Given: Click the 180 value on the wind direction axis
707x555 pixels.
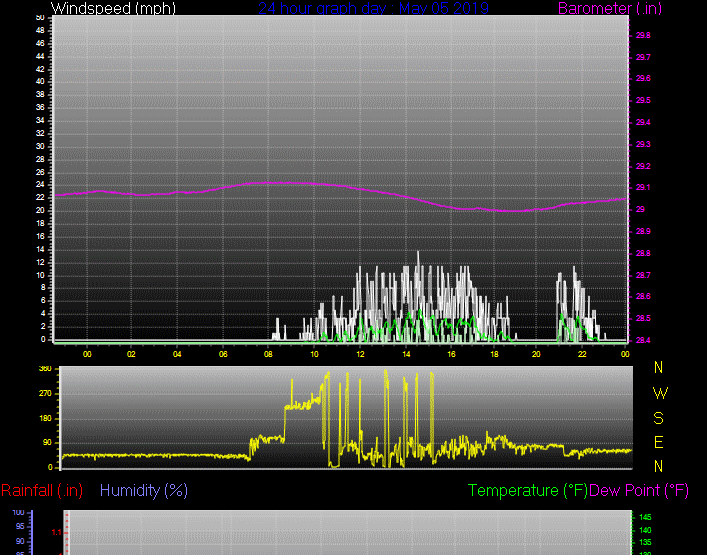Looking at the screenshot, I should [46, 418].
